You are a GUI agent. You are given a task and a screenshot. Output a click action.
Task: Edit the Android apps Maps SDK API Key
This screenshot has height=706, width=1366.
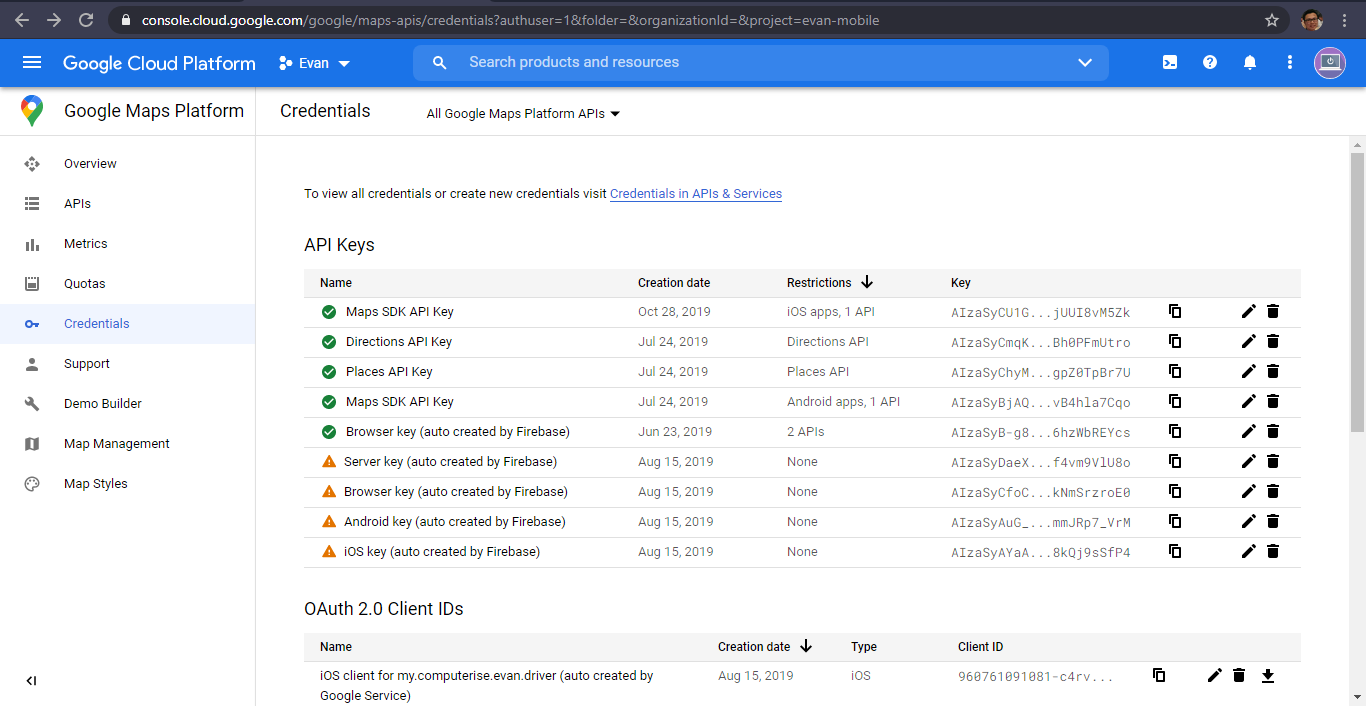pos(1248,402)
